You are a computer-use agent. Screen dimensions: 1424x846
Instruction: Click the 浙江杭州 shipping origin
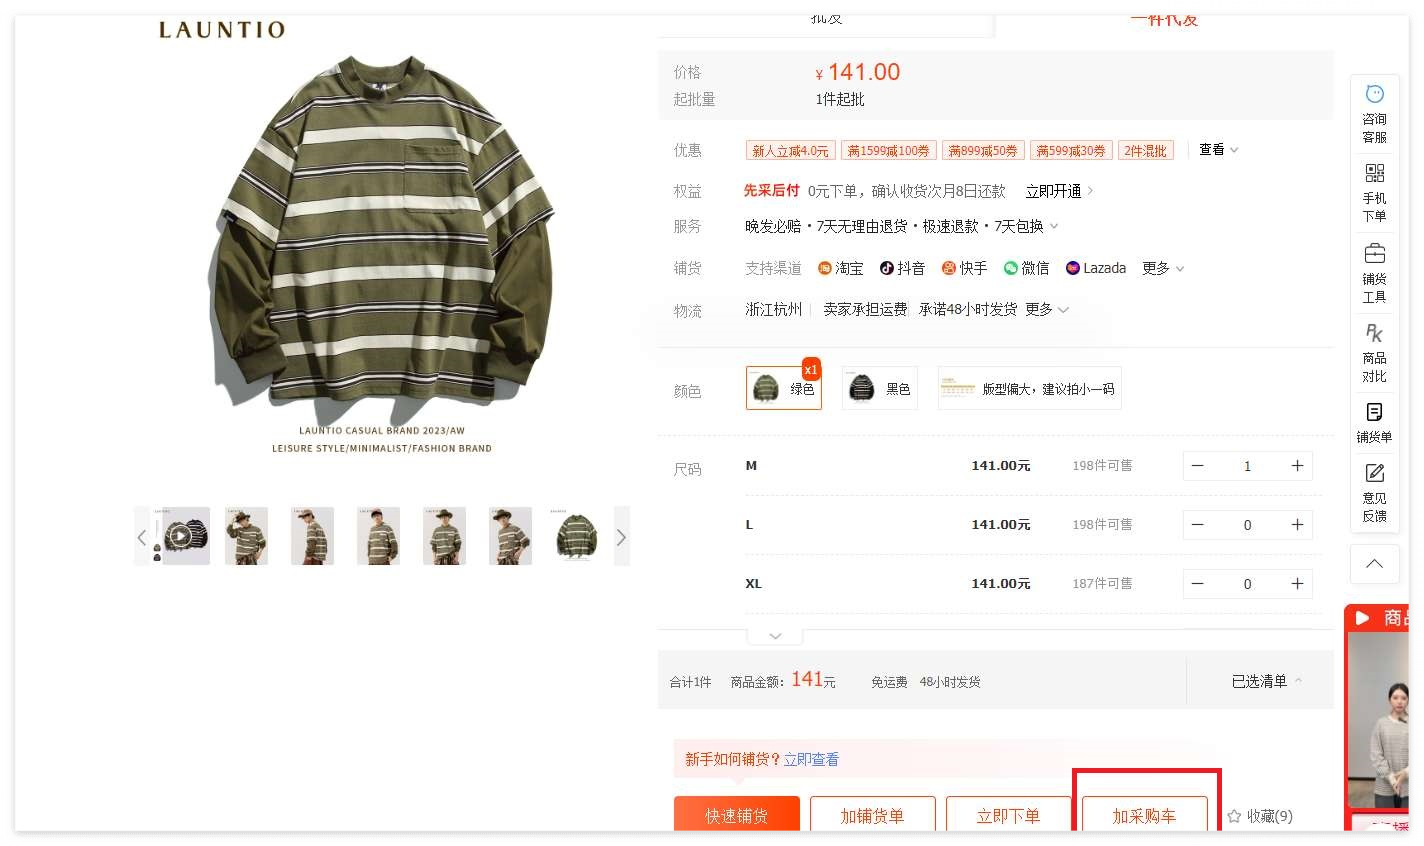773,310
